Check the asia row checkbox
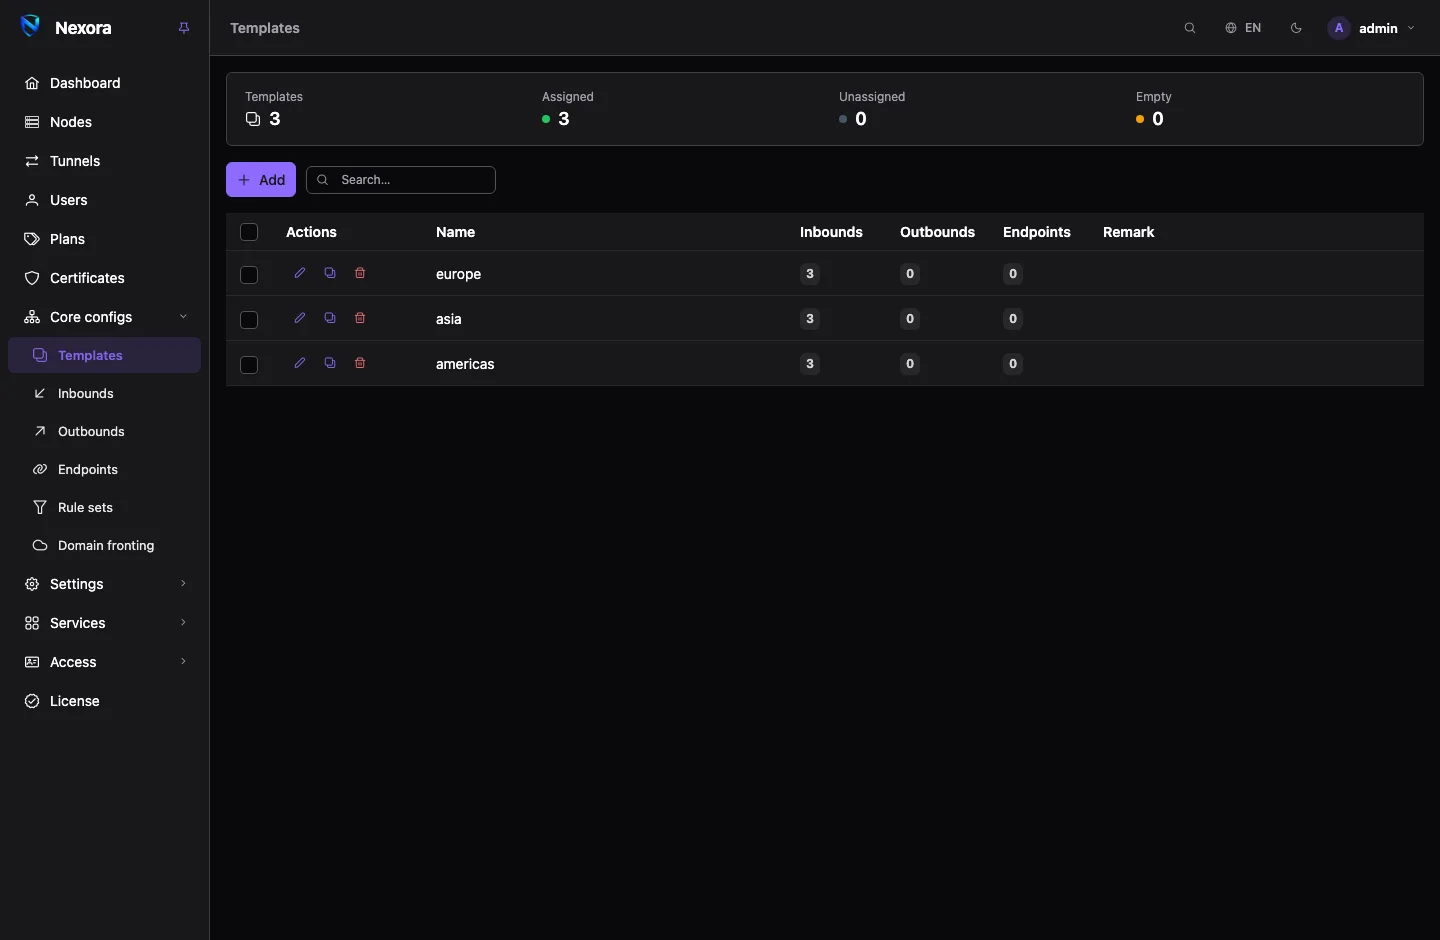 click(x=249, y=320)
